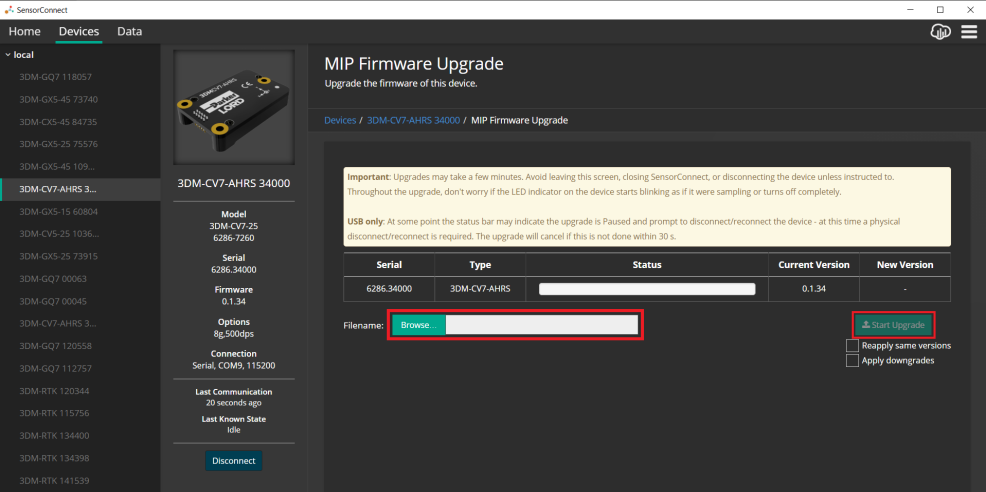Click the Last Known State Idle value
Screen dimensions: 986x492
(x=234, y=430)
